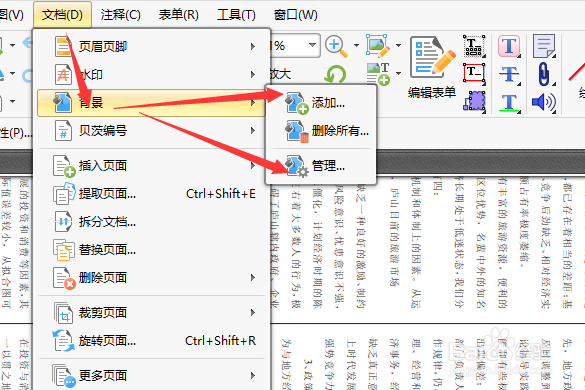This screenshot has height=390, width=585.
Task: Expand the 裁剪页面 submenu arrow
Action: click(253, 313)
